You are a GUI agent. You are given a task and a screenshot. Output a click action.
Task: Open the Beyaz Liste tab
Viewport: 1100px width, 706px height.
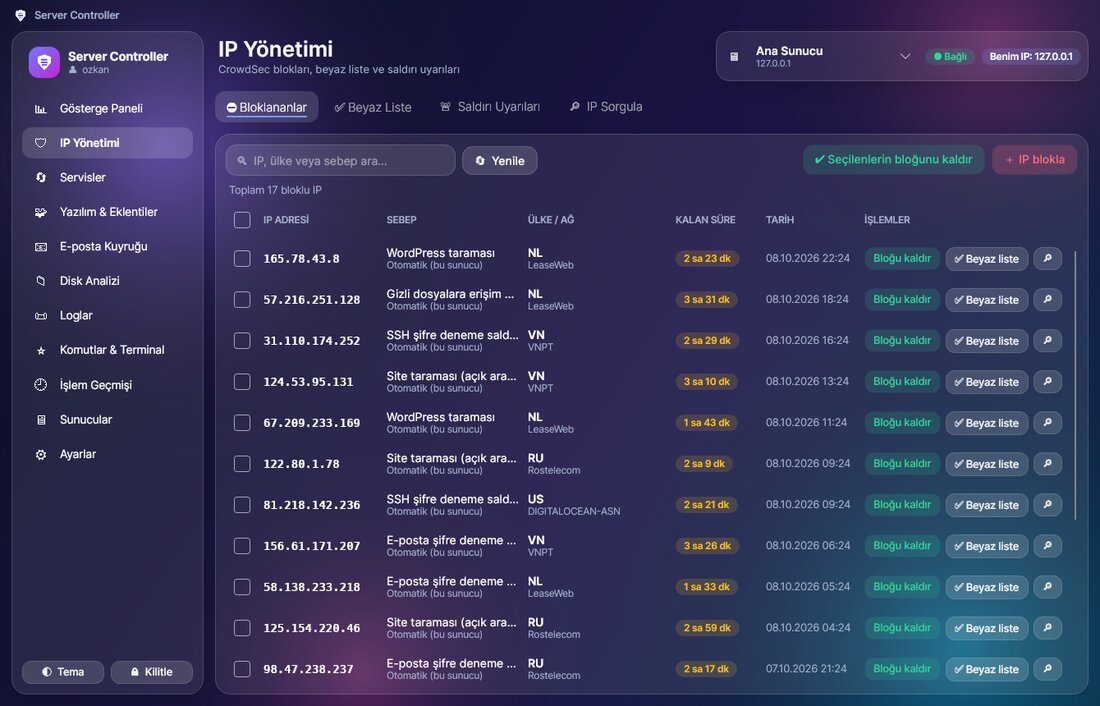pyautogui.click(x=373, y=107)
